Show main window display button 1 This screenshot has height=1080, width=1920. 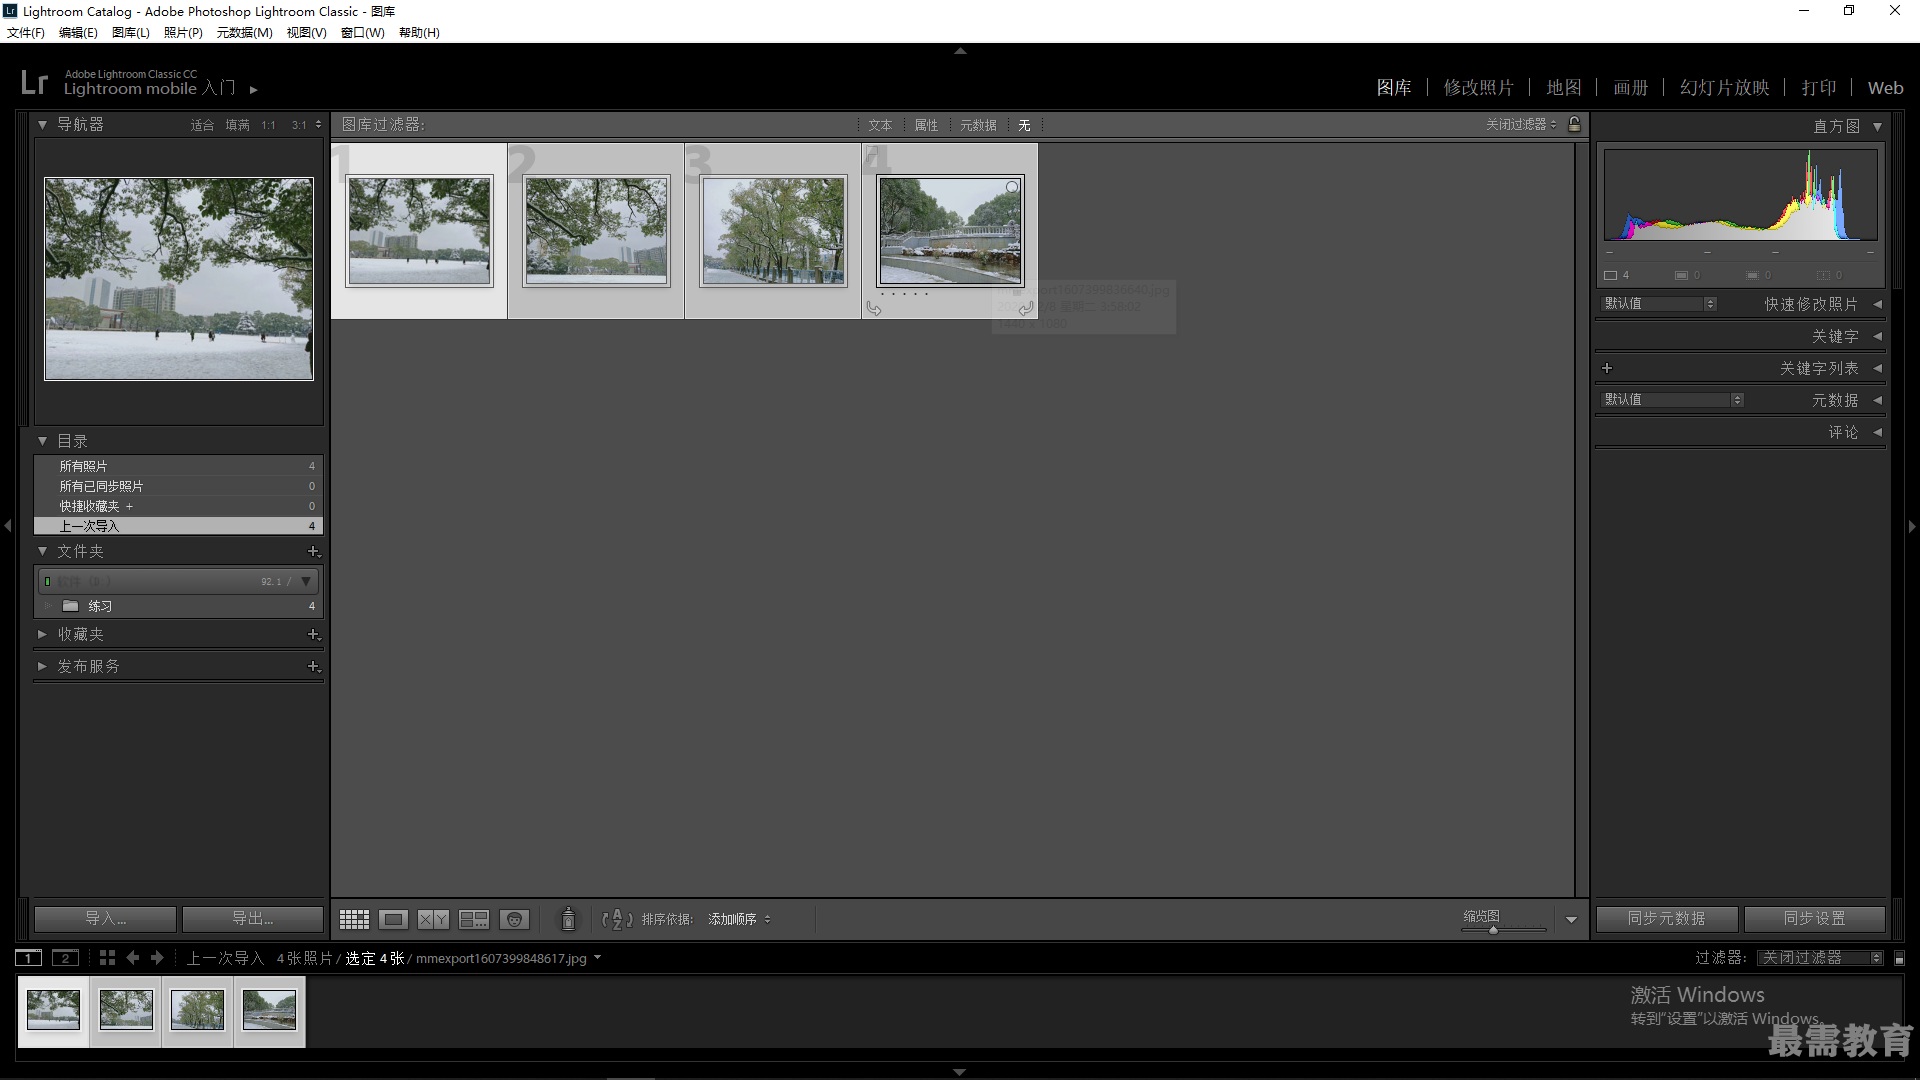tap(29, 958)
